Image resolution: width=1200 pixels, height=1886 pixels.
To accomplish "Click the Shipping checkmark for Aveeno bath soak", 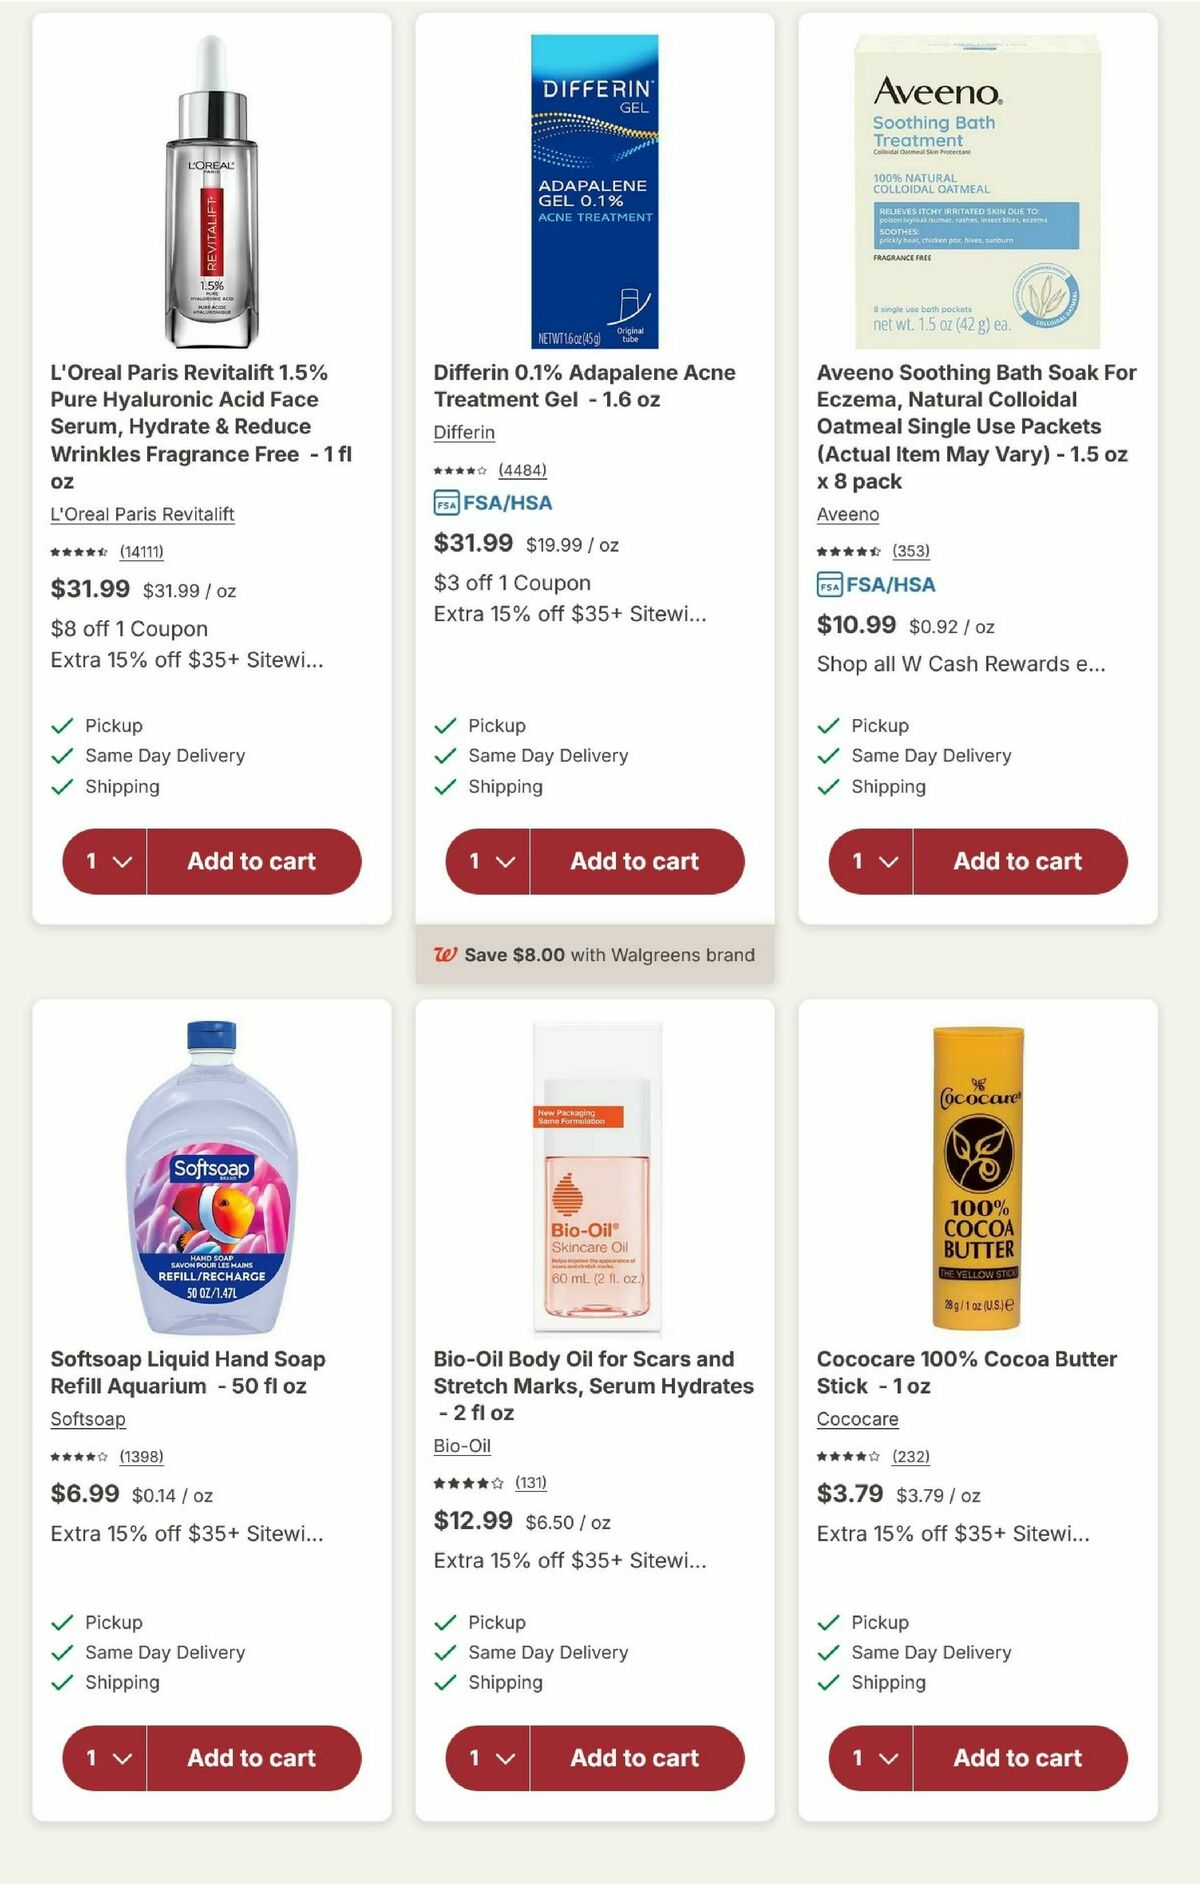I will click(827, 786).
